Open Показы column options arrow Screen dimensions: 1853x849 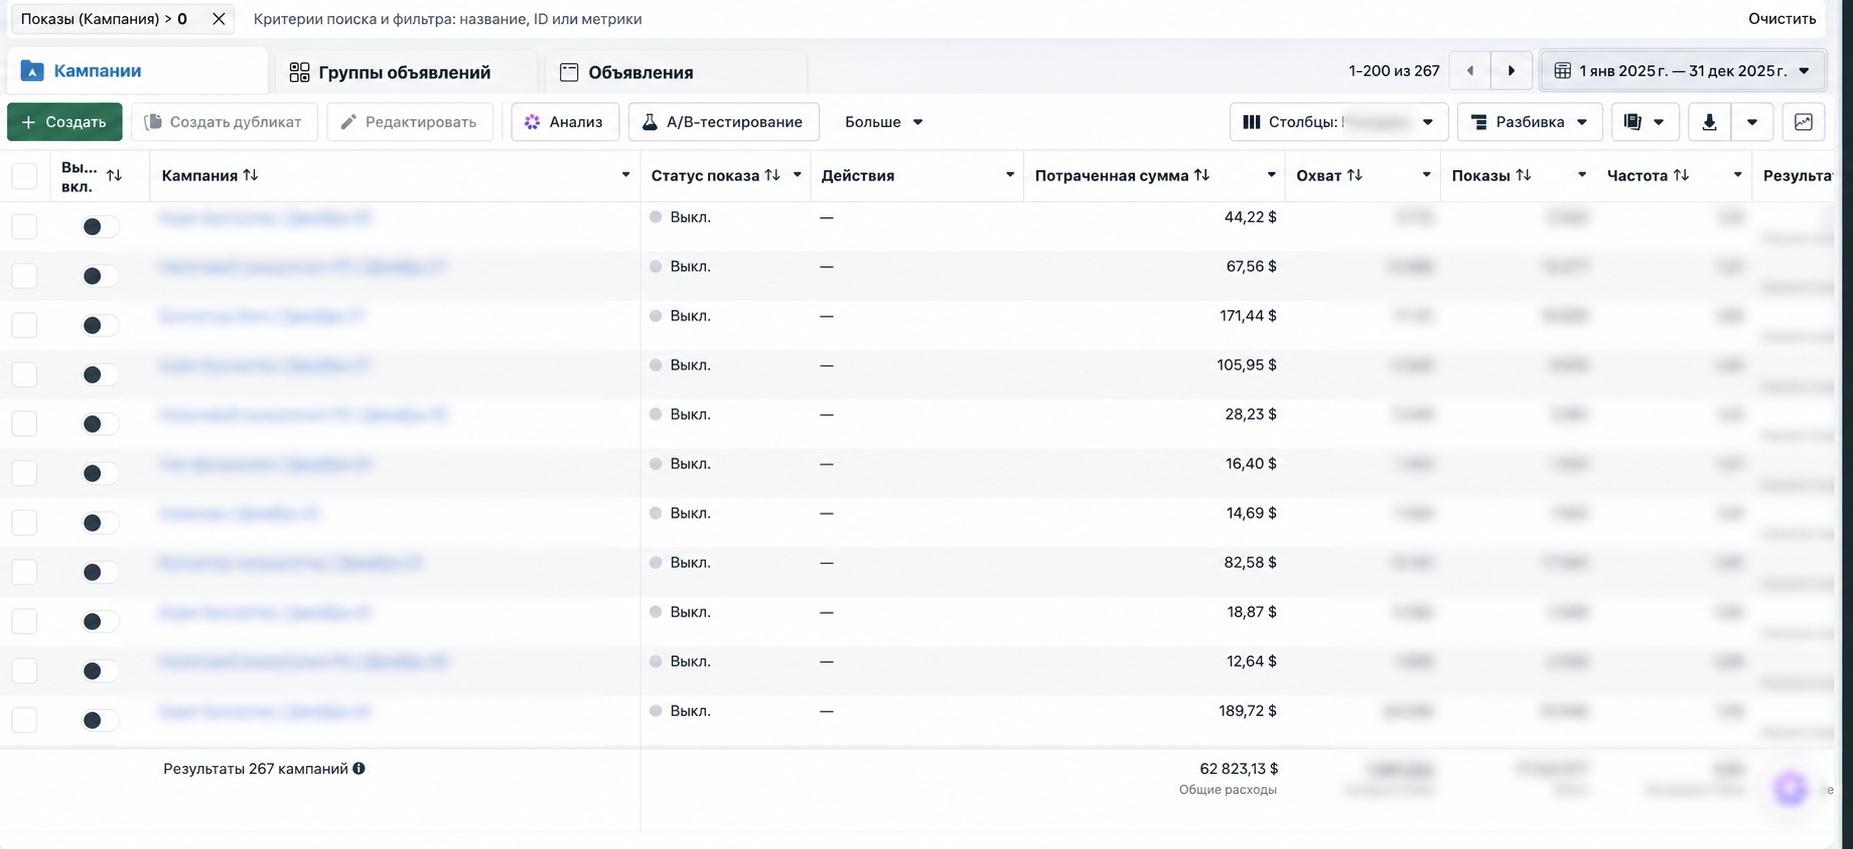click(1582, 175)
